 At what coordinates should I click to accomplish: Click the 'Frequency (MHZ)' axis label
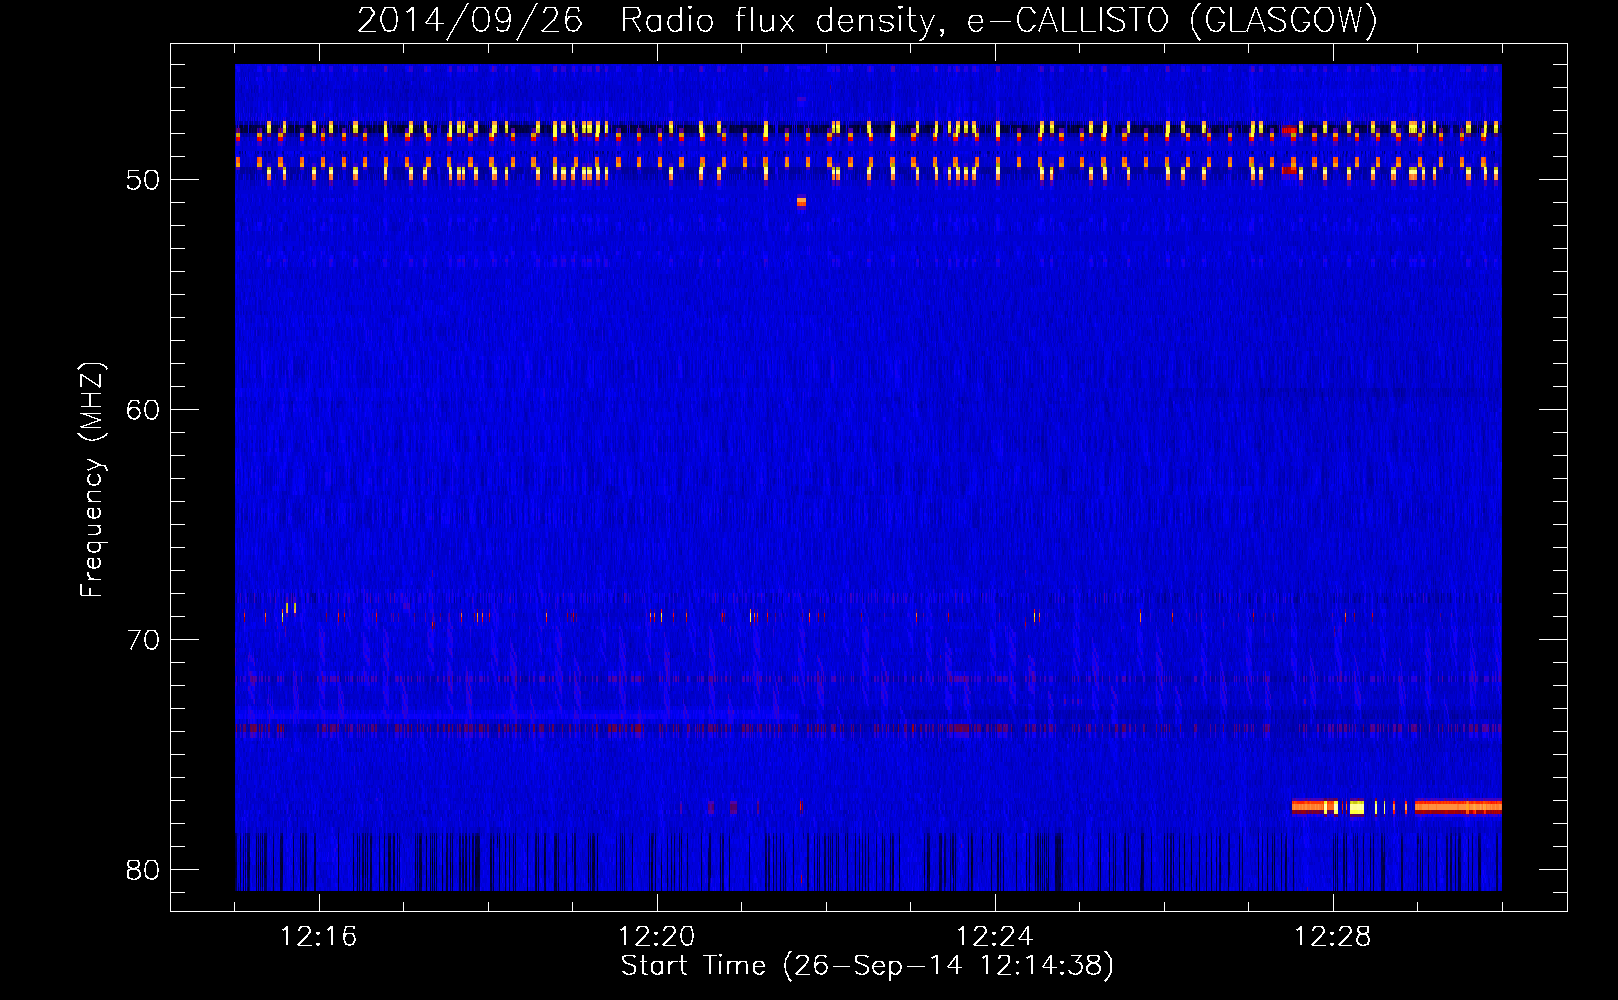coord(92,480)
